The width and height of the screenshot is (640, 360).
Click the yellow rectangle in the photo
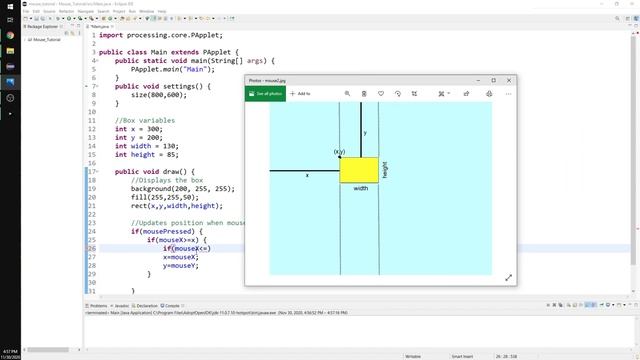click(x=359, y=170)
